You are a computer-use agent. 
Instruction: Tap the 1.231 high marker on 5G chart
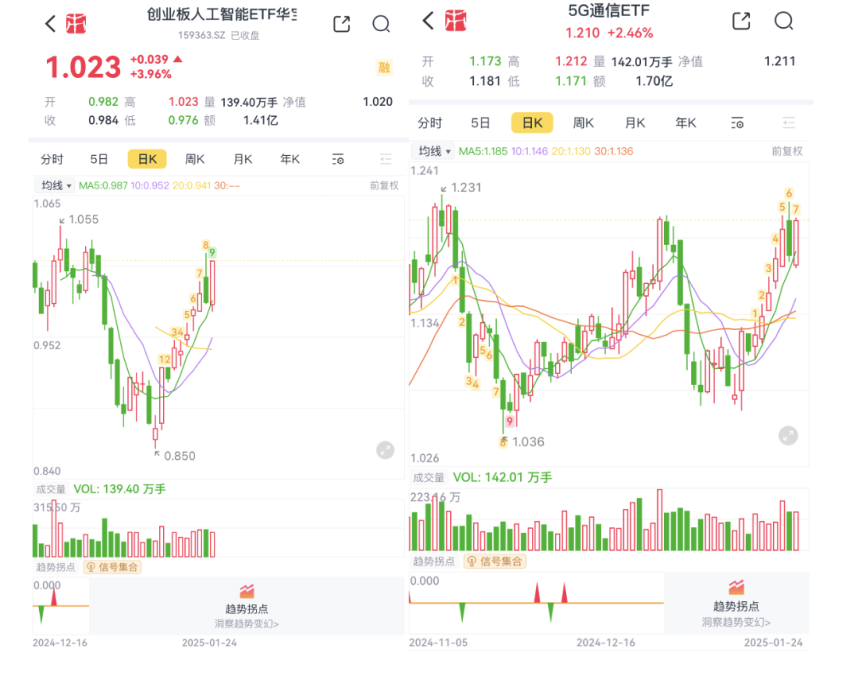(466, 188)
